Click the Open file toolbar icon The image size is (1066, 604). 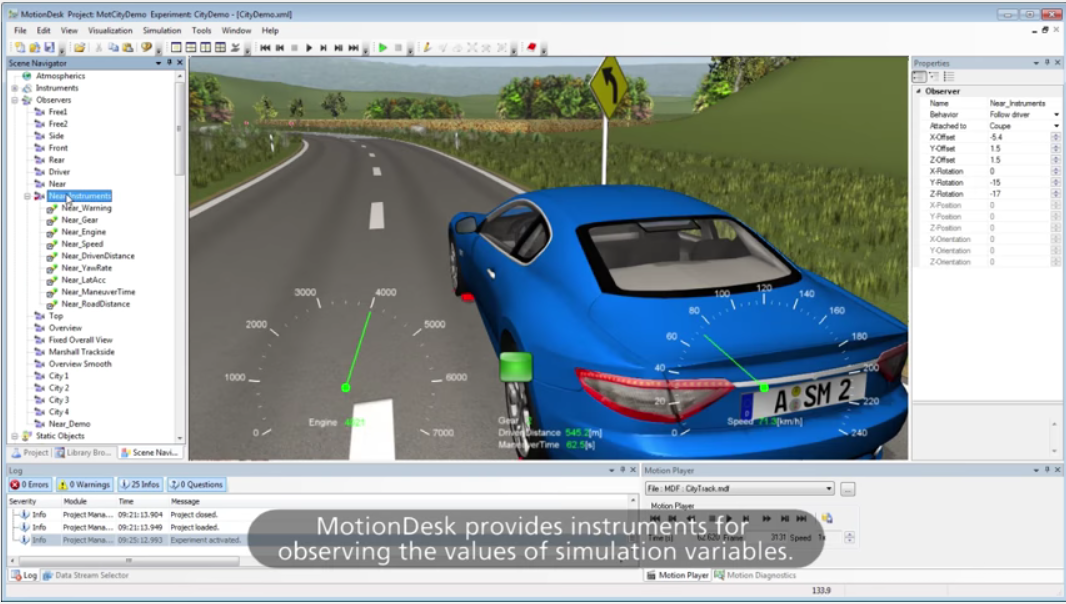pyautogui.click(x=34, y=48)
